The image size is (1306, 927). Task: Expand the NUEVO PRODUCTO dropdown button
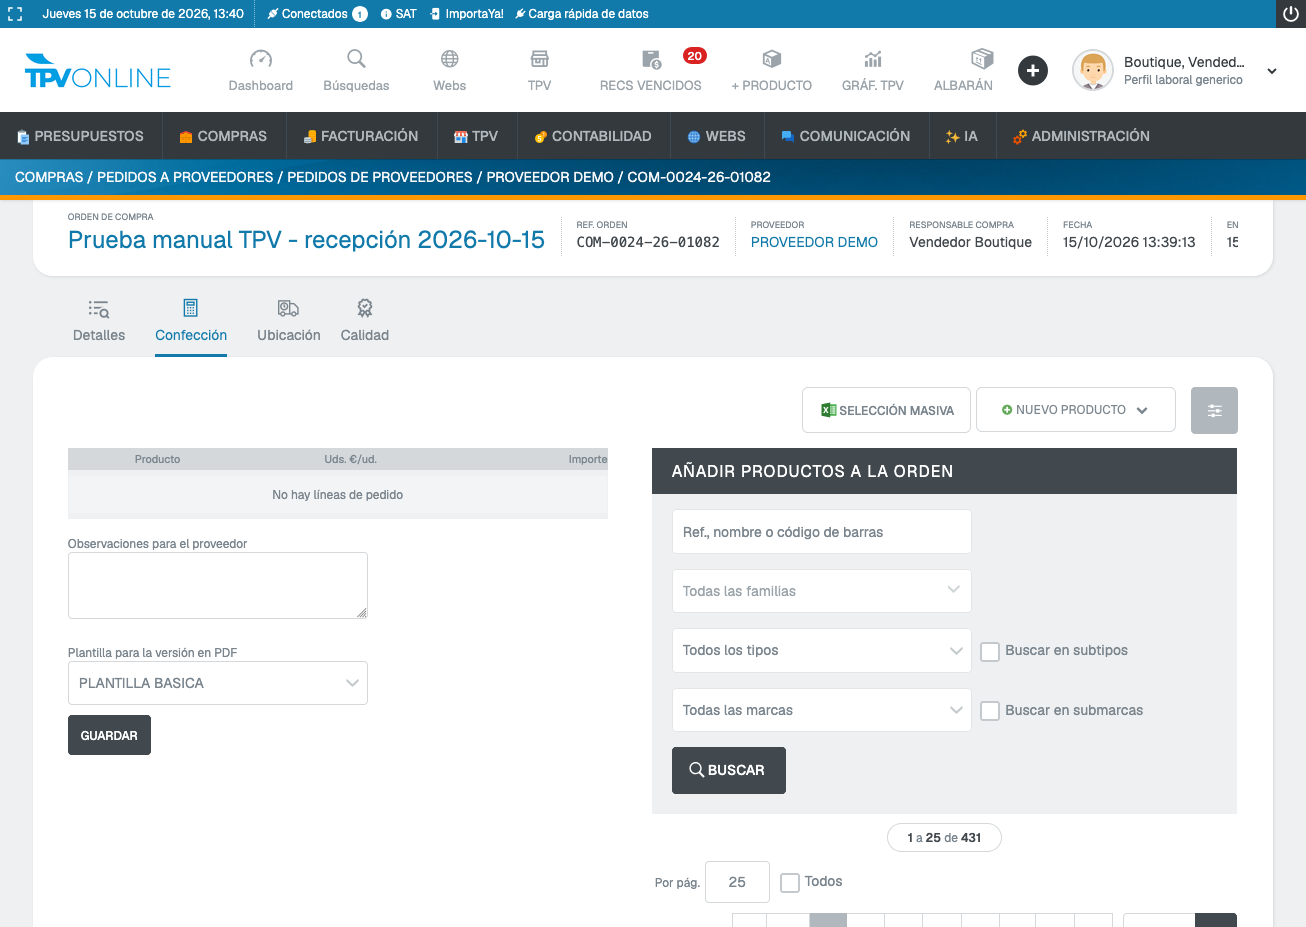click(1076, 410)
